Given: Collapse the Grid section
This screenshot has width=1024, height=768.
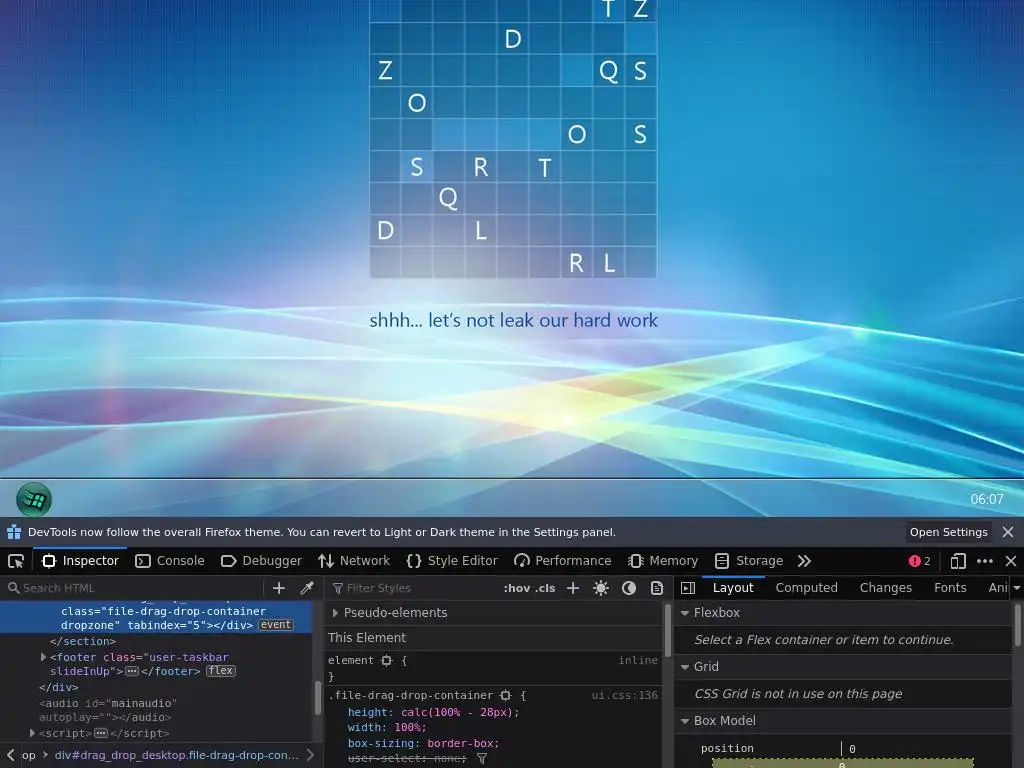Looking at the screenshot, I should (x=685, y=667).
